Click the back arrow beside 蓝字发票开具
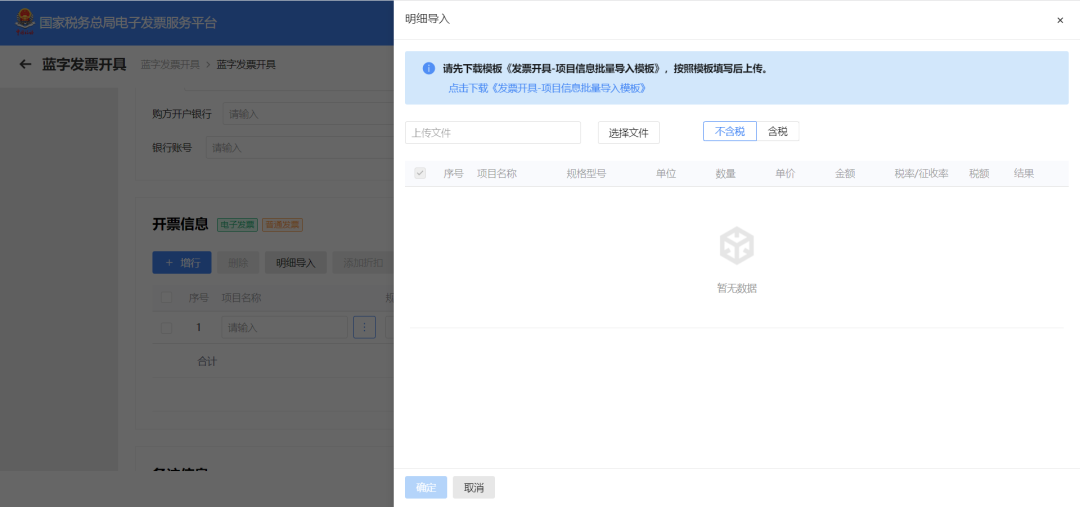Image resolution: width=1080 pixels, height=507 pixels. click(25, 65)
